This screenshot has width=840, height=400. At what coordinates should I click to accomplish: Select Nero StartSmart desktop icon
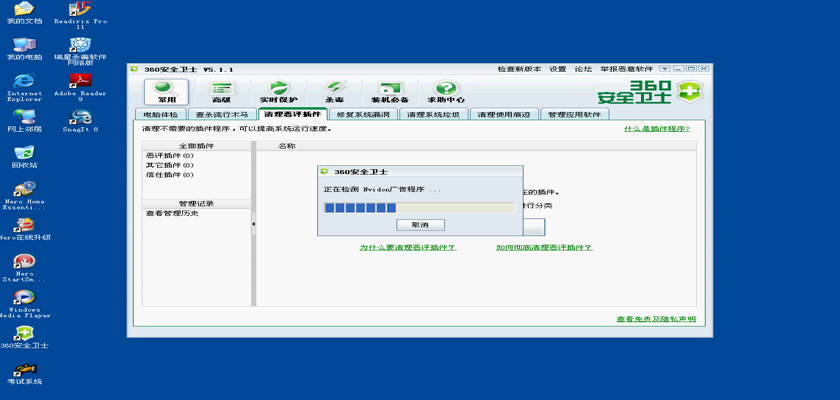[x=24, y=268]
